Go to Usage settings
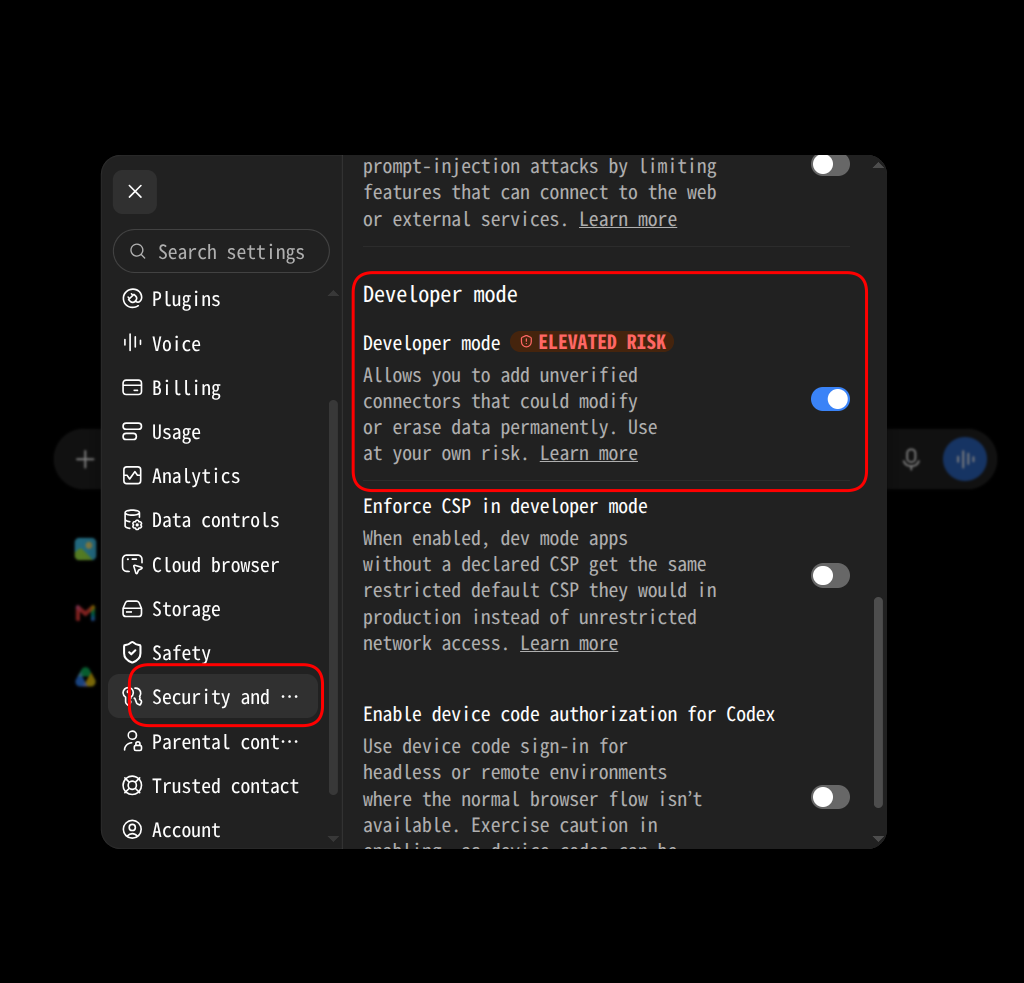The width and height of the screenshot is (1024, 983). pos(176,432)
